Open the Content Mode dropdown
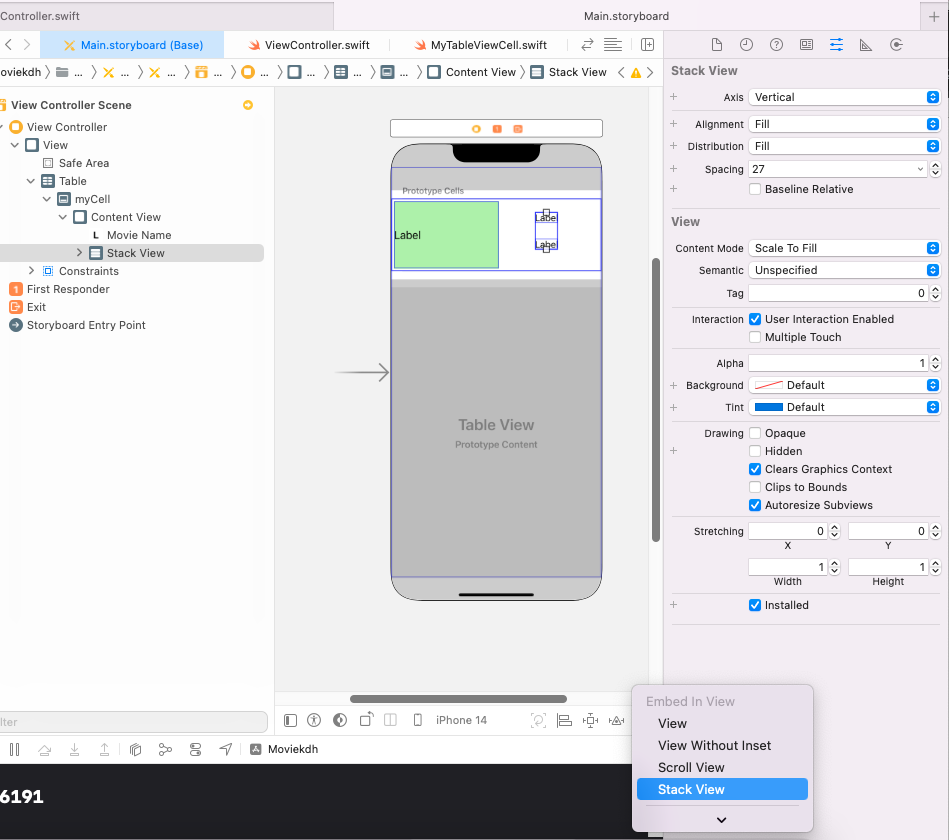Viewport: 949px width, 840px height. (844, 248)
